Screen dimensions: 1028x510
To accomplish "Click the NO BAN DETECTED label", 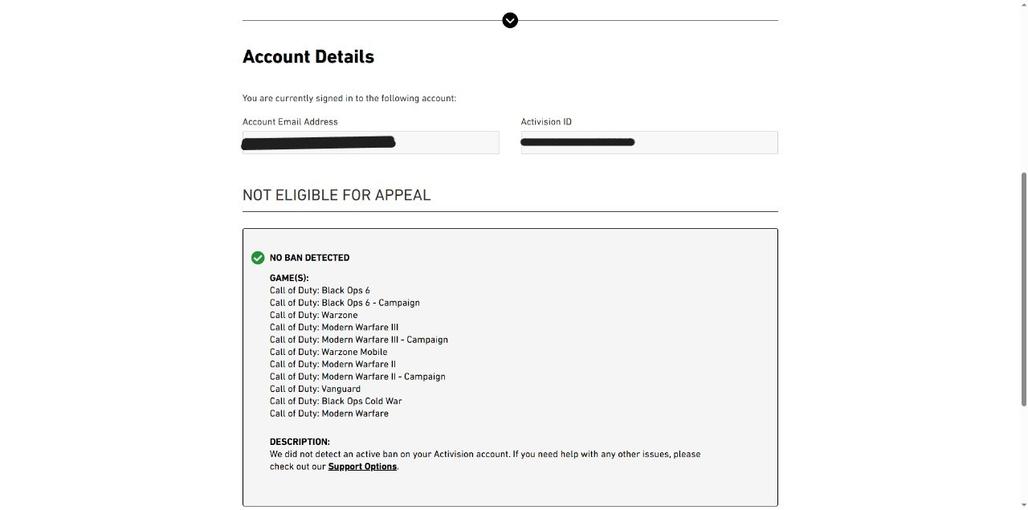I will point(309,258).
